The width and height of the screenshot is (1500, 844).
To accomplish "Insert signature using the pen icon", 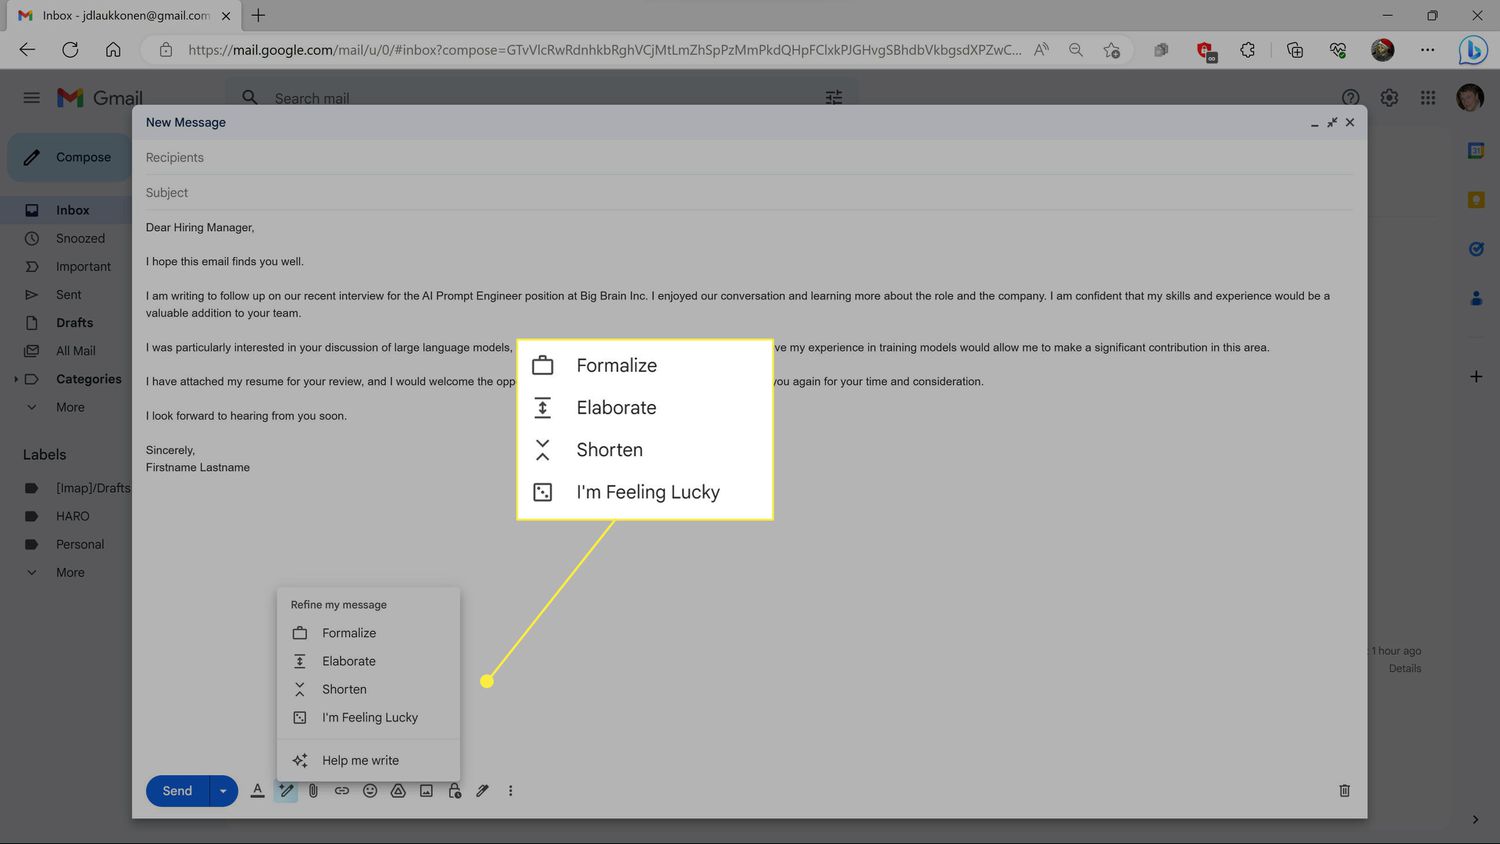I will click(x=482, y=791).
